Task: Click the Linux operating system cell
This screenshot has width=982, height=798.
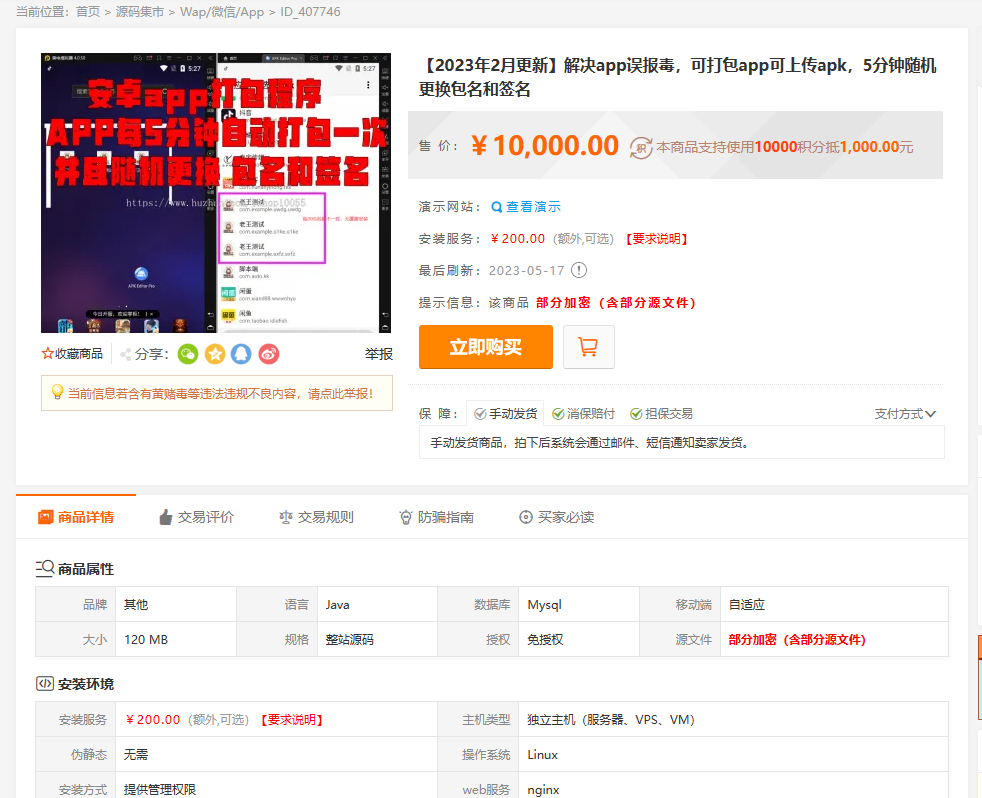Action: point(733,755)
